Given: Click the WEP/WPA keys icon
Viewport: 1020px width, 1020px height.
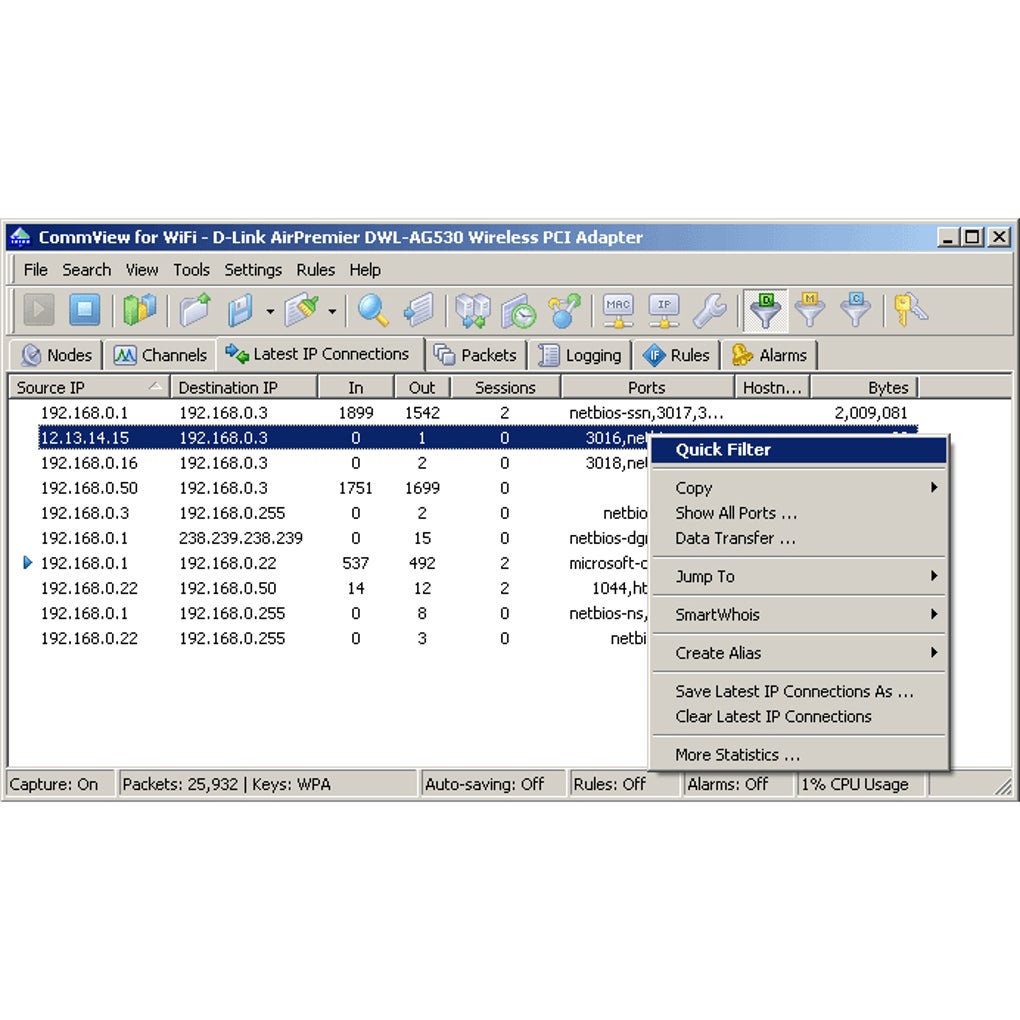Looking at the screenshot, I should 910,310.
